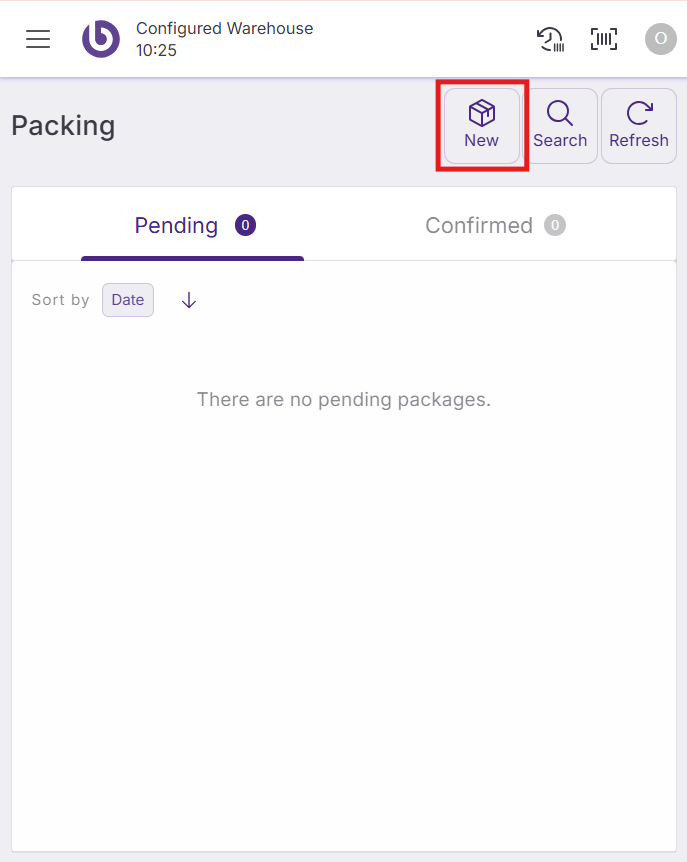Screen dimensions: 687x862
Task: Switch to the Confirmed tab
Action: coord(479,226)
